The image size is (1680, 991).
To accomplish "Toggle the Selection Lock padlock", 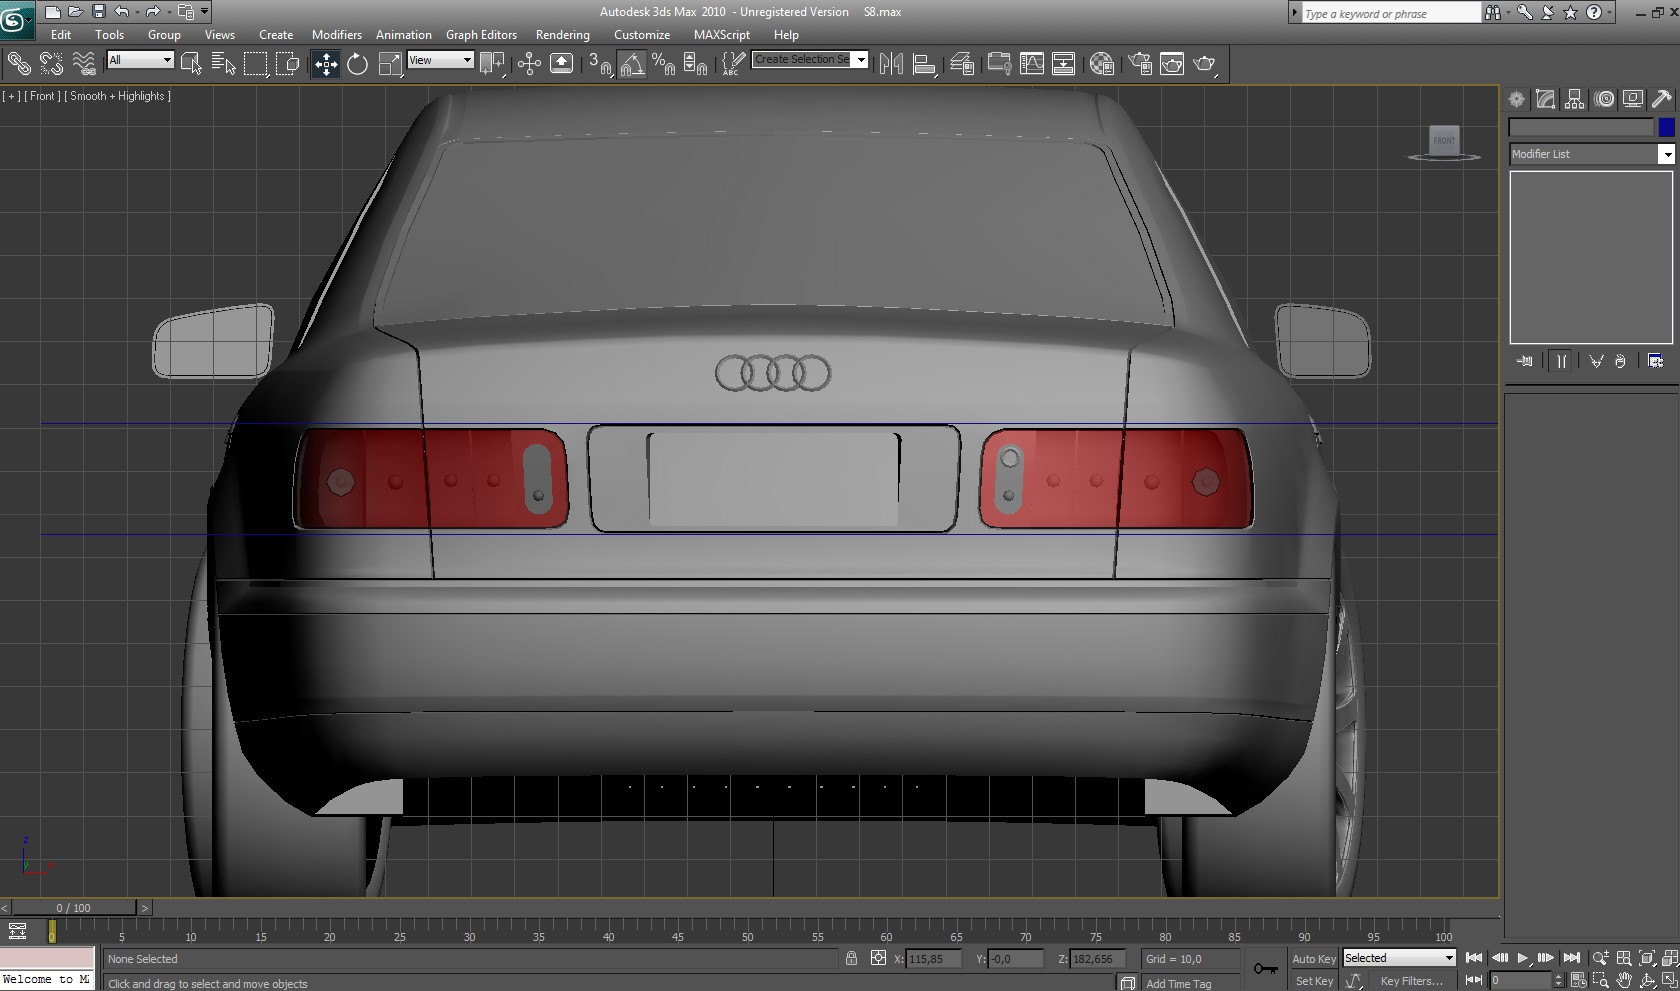I will (851, 958).
